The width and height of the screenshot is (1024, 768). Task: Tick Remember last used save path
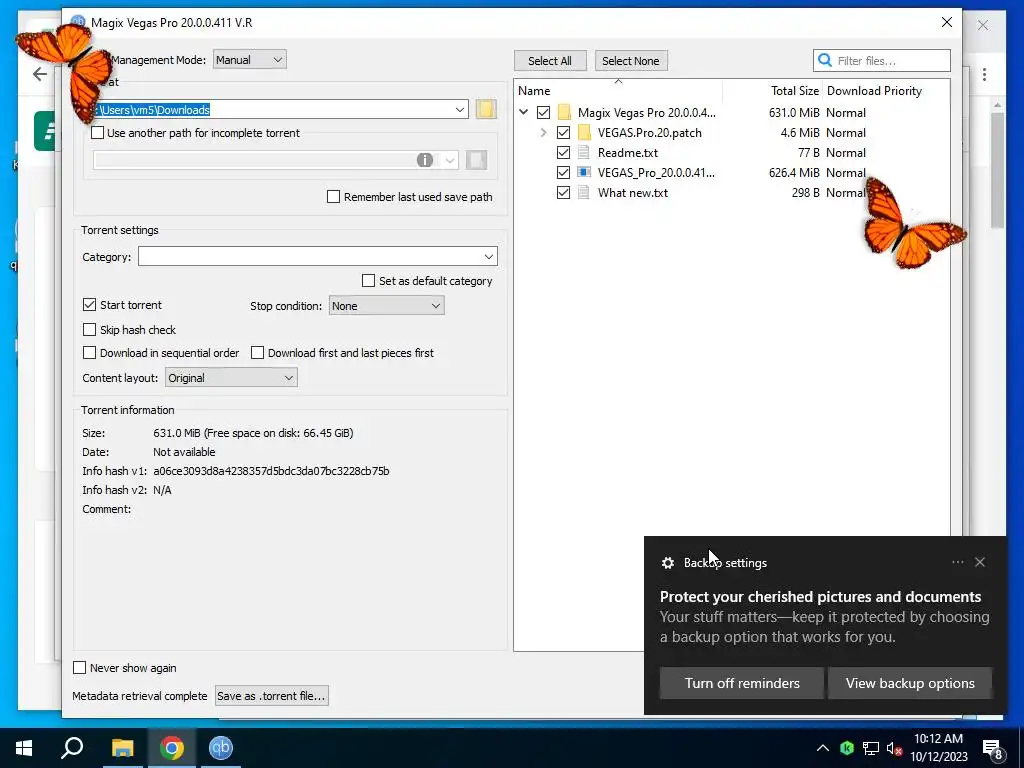(x=333, y=197)
